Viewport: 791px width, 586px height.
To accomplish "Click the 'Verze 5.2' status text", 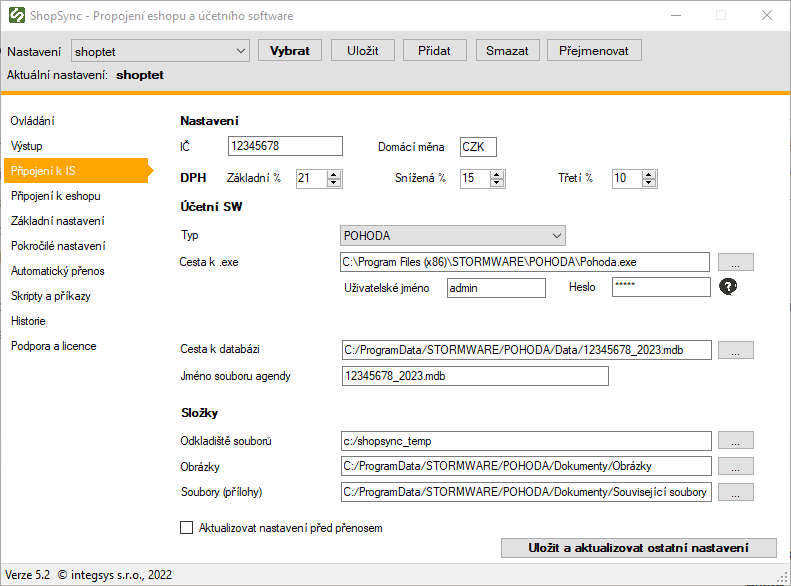I will [x=28, y=575].
